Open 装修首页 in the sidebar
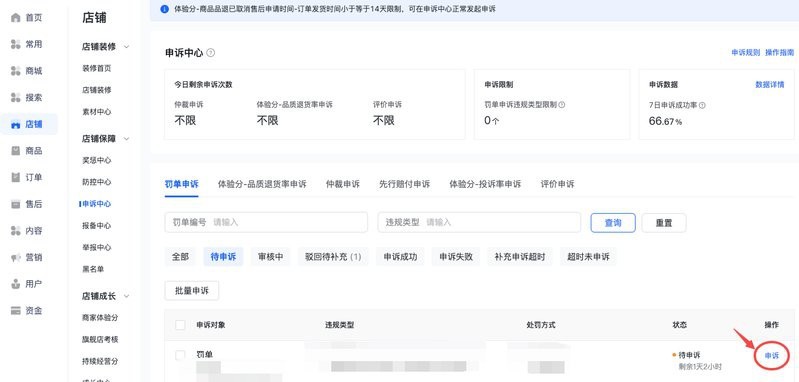Image resolution: width=799 pixels, height=382 pixels. [x=96, y=68]
